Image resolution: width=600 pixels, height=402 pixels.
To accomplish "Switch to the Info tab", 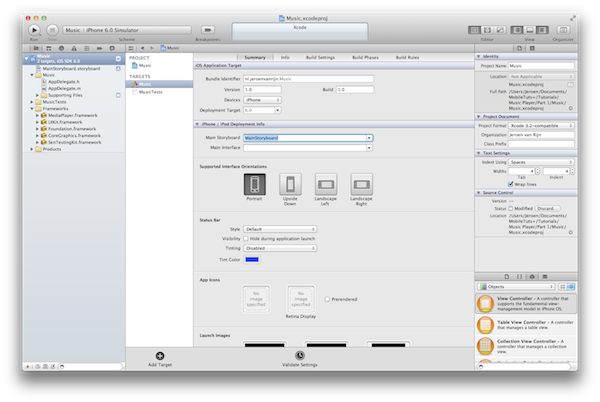I will click(285, 57).
